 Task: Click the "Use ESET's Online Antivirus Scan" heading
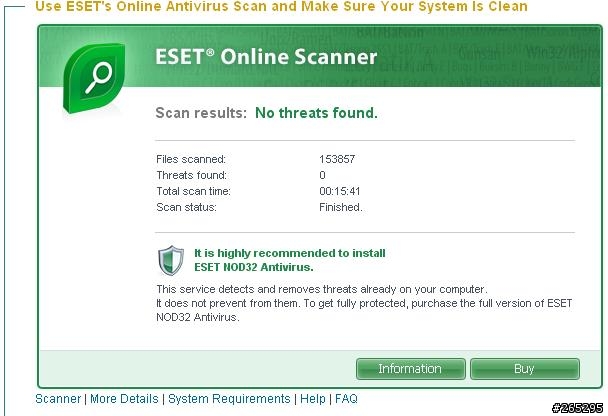point(281,6)
